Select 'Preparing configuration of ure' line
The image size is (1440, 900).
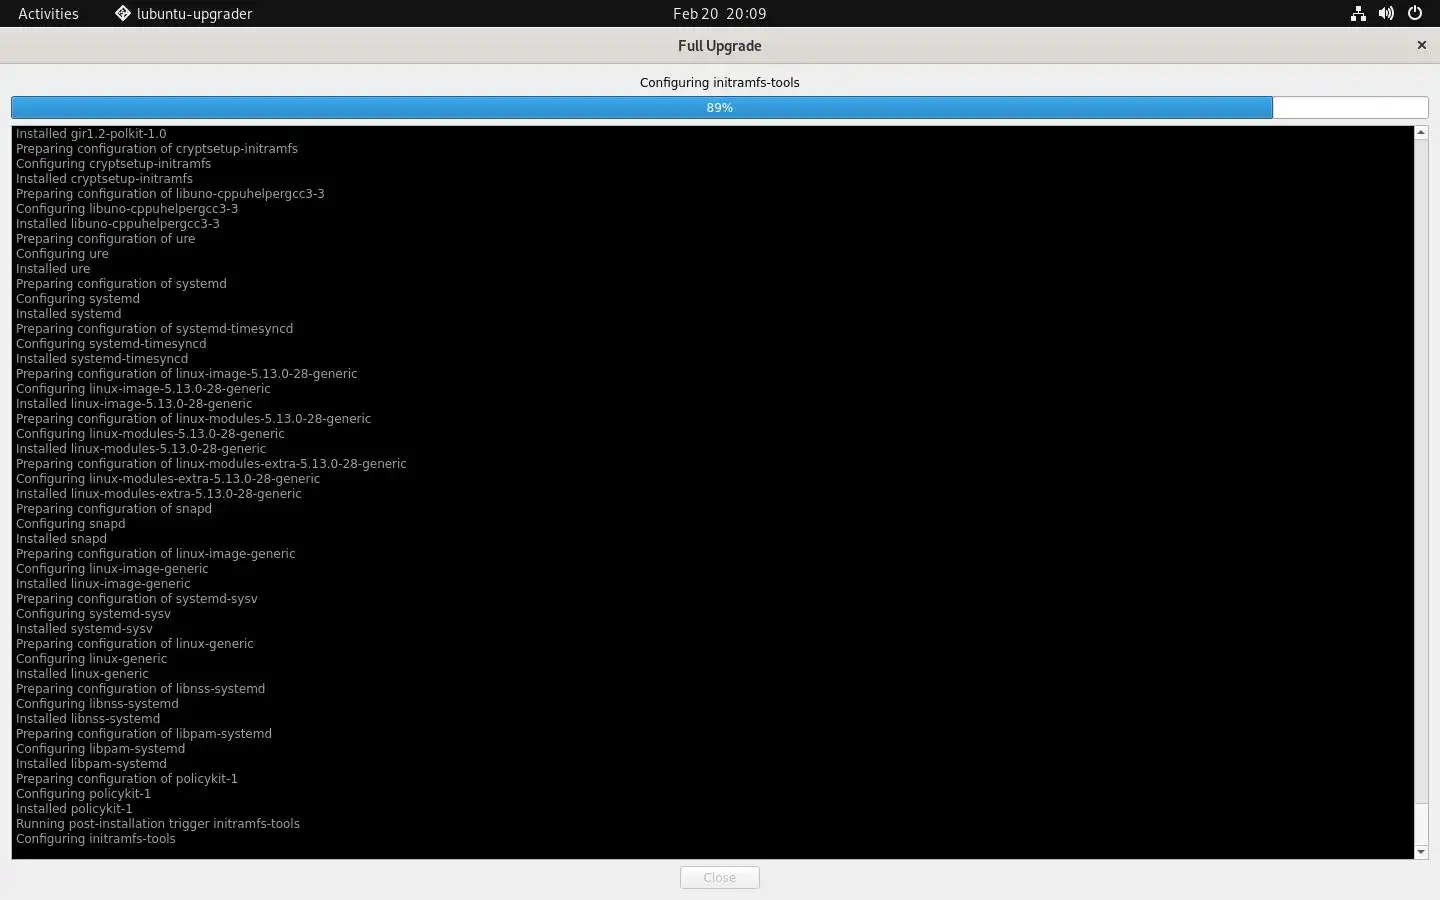tap(105, 238)
